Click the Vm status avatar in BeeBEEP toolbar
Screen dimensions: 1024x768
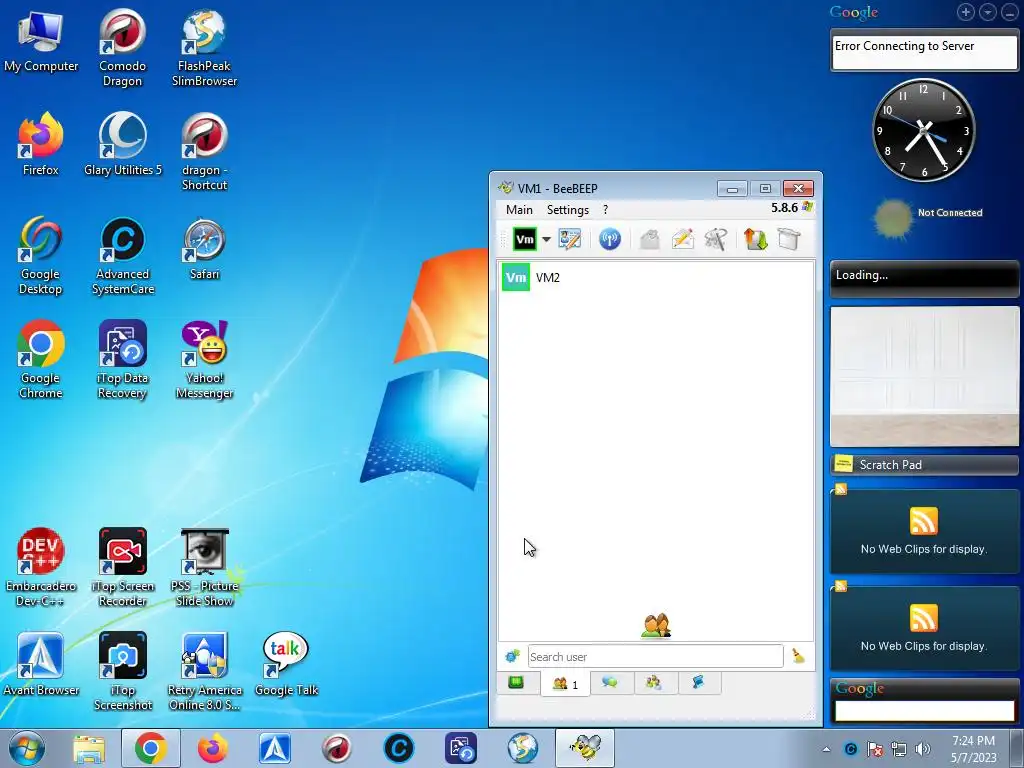(524, 239)
